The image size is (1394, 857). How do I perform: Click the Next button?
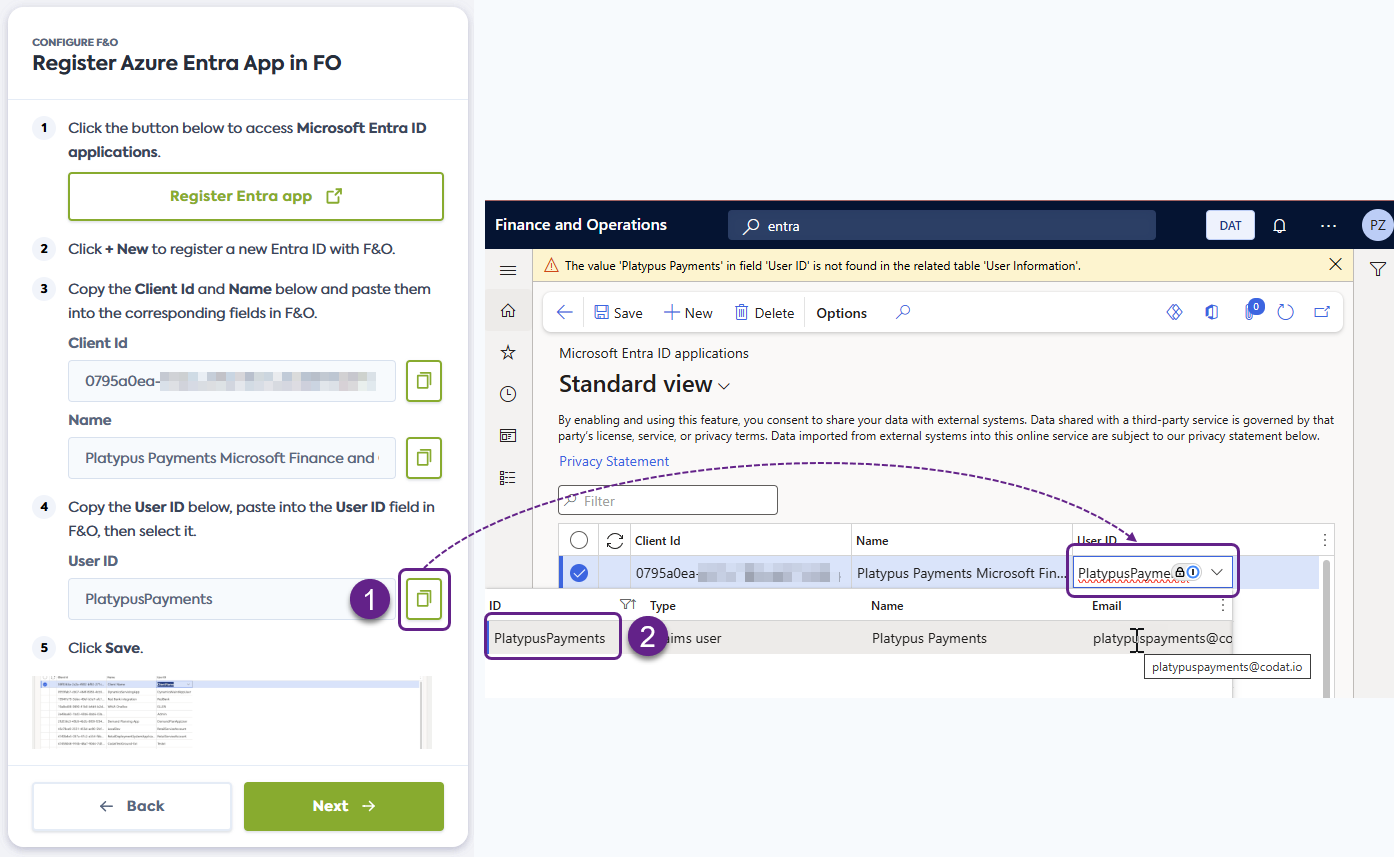(x=343, y=806)
